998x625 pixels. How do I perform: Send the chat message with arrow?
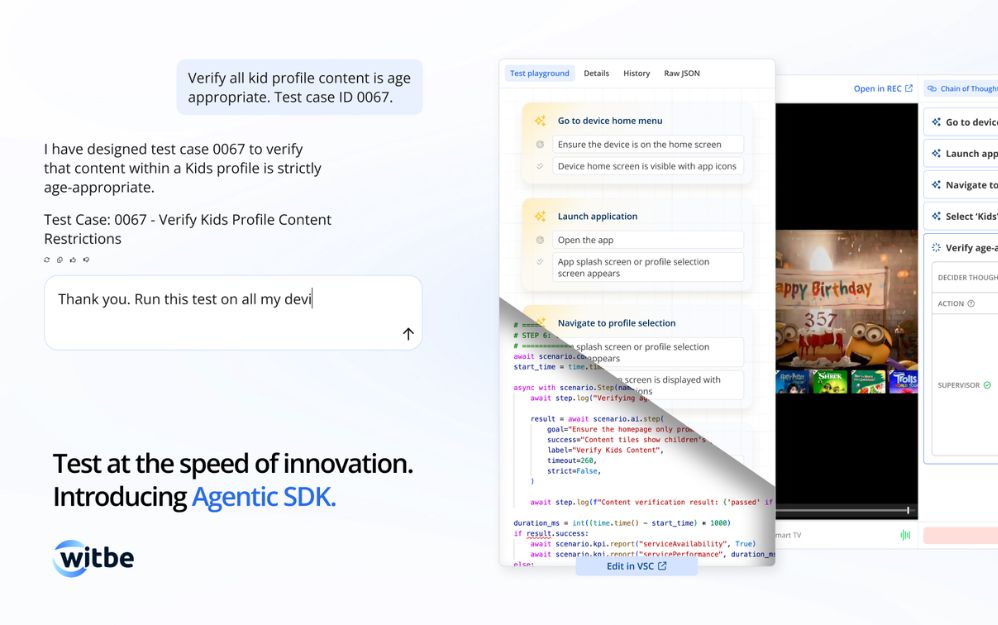tap(408, 334)
